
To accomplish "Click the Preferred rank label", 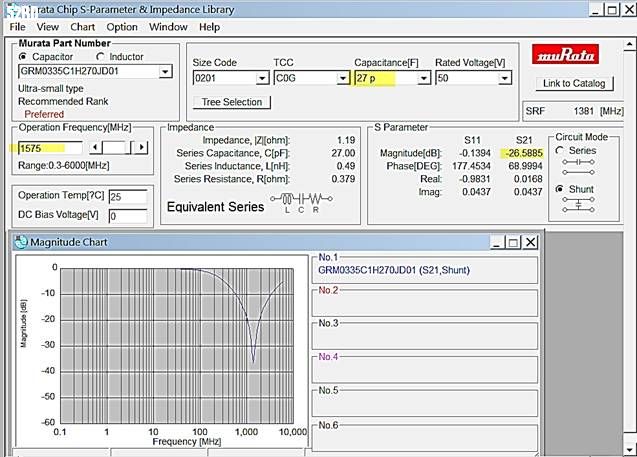I will point(44,114).
